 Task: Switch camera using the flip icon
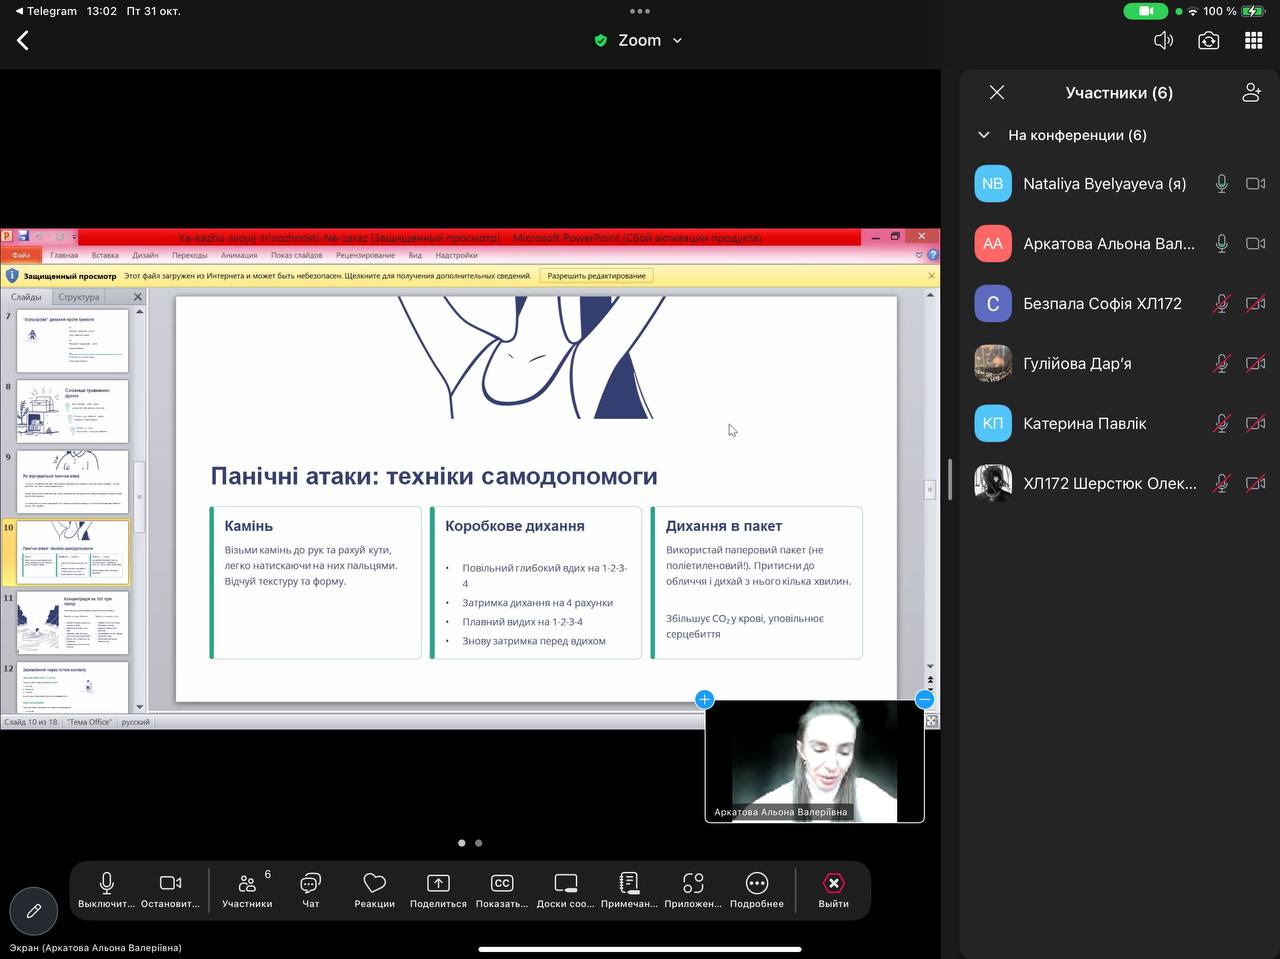[x=1208, y=41]
